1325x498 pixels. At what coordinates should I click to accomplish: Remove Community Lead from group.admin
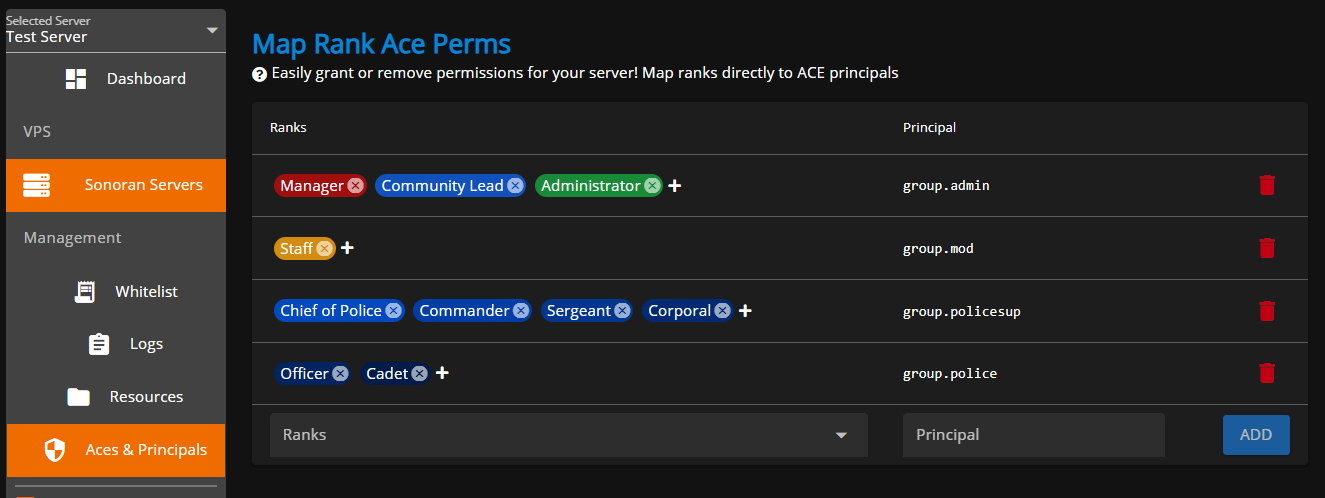pyautogui.click(x=515, y=186)
